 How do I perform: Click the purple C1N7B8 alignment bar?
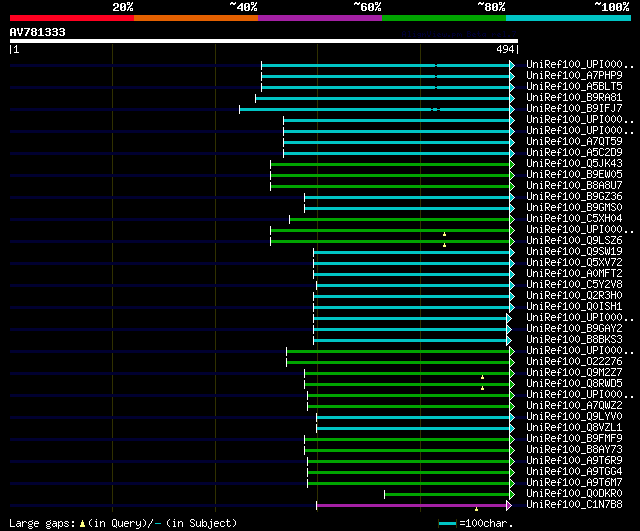point(411,505)
